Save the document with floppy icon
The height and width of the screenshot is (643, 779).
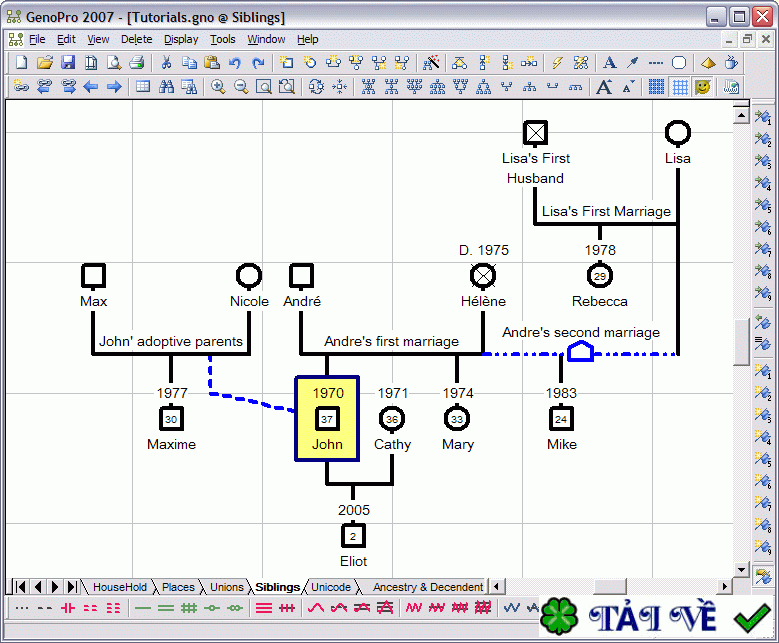(68, 63)
